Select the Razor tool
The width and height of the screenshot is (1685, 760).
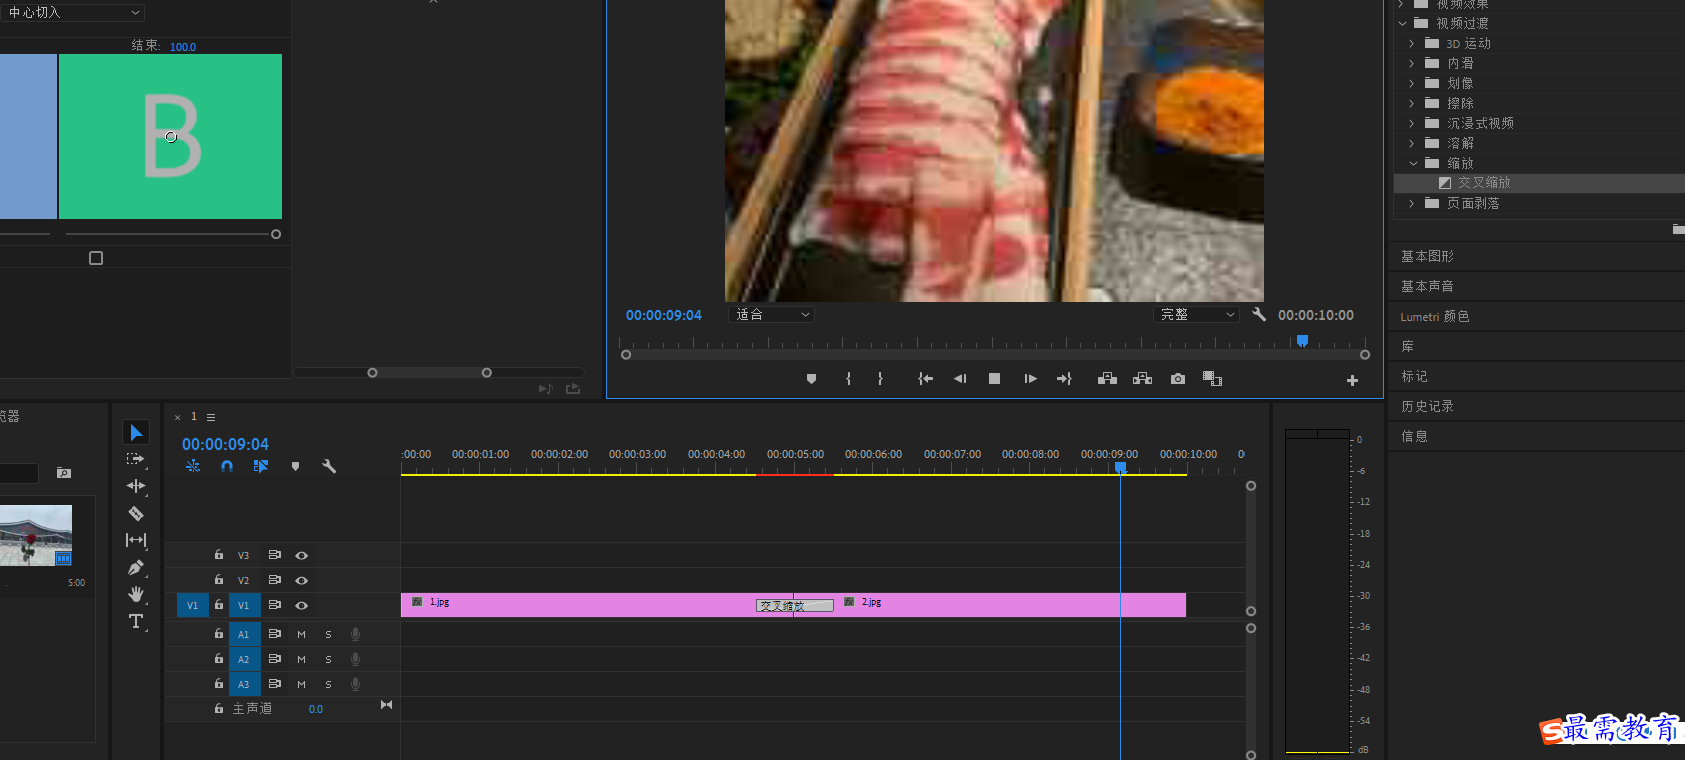[136, 513]
